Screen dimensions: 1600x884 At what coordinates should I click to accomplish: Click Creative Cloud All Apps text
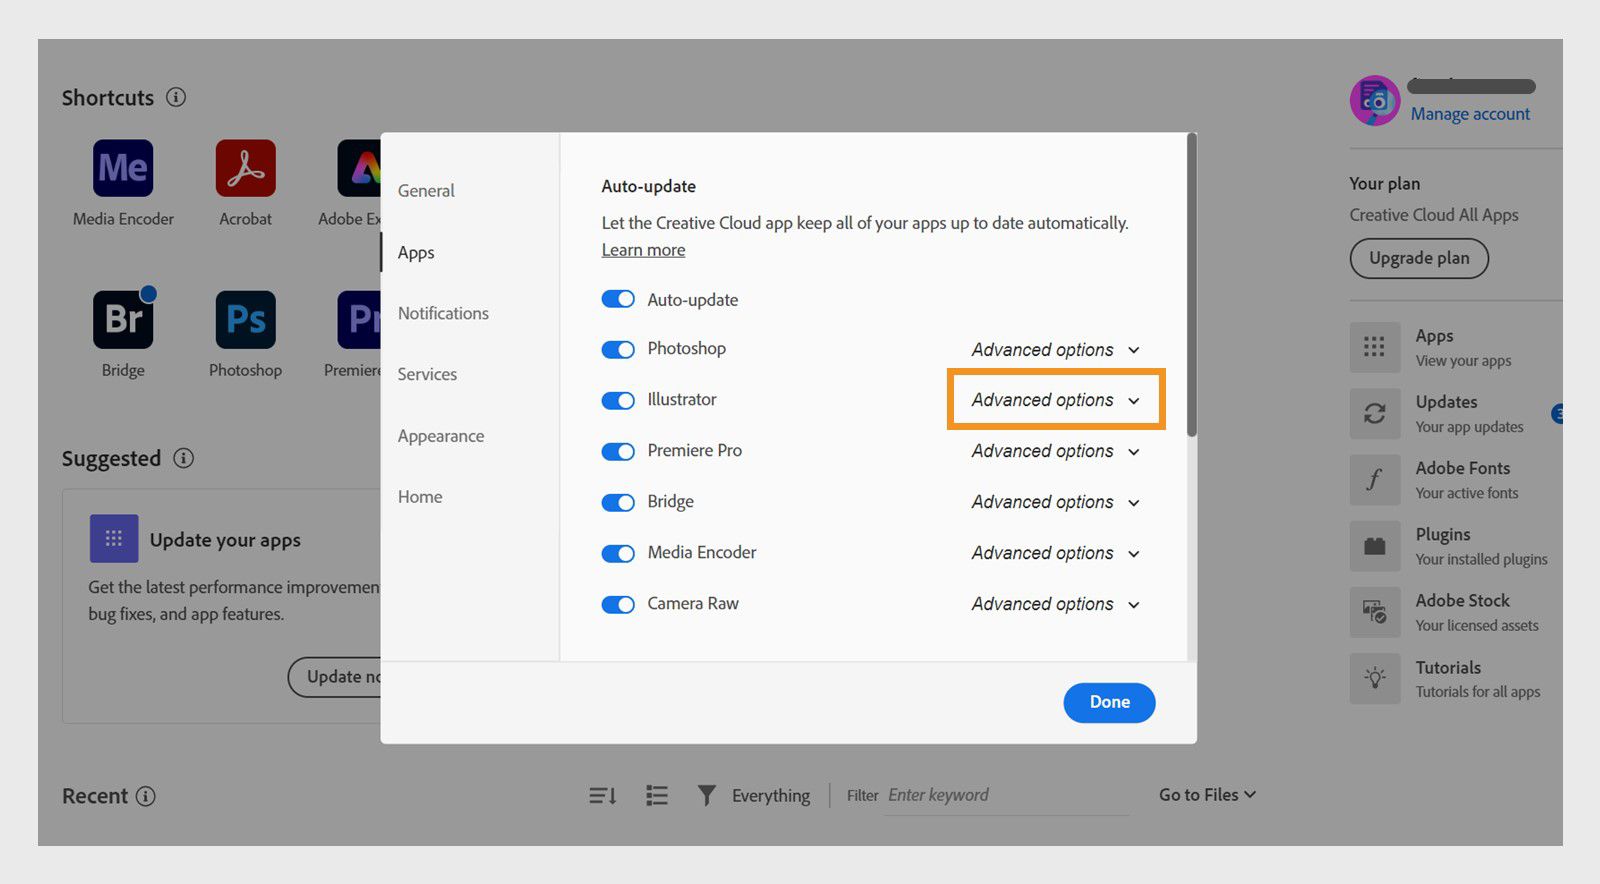pos(1434,215)
